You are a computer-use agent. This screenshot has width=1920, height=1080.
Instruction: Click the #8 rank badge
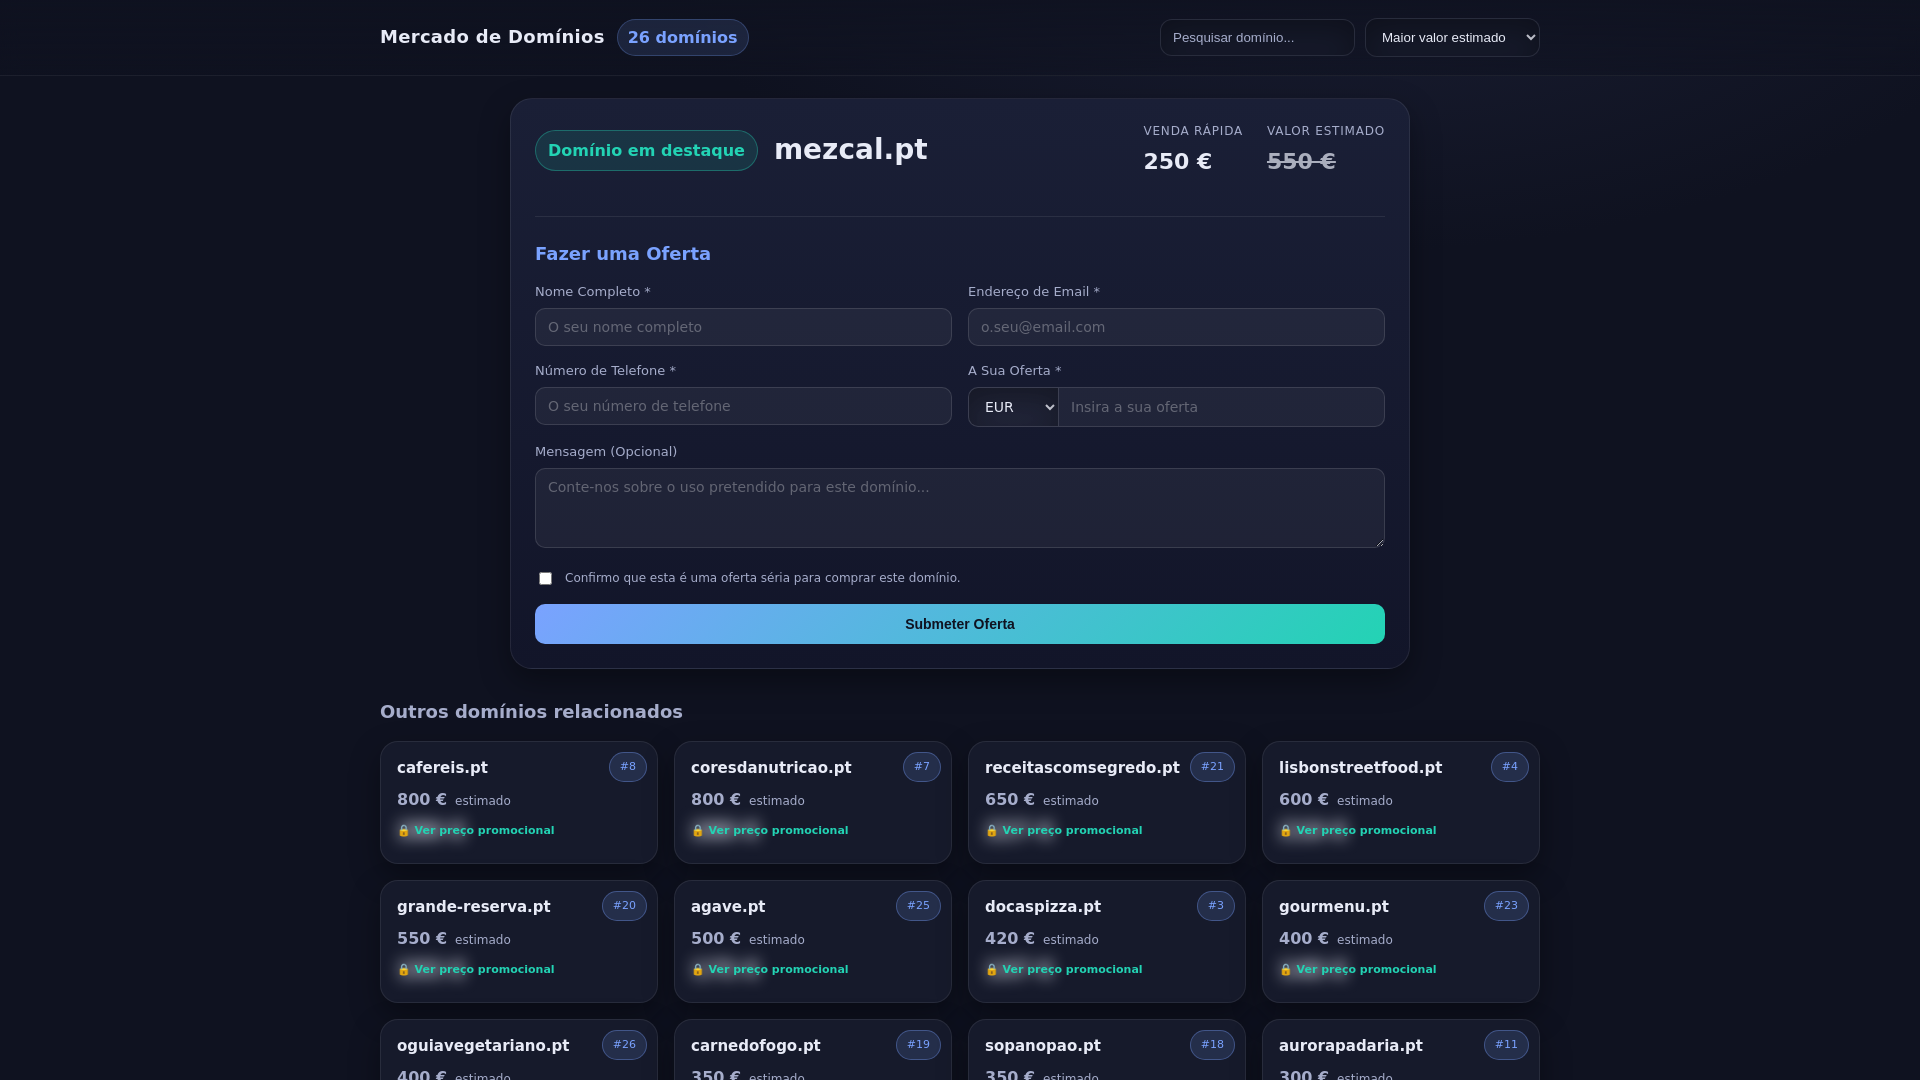pyautogui.click(x=628, y=767)
